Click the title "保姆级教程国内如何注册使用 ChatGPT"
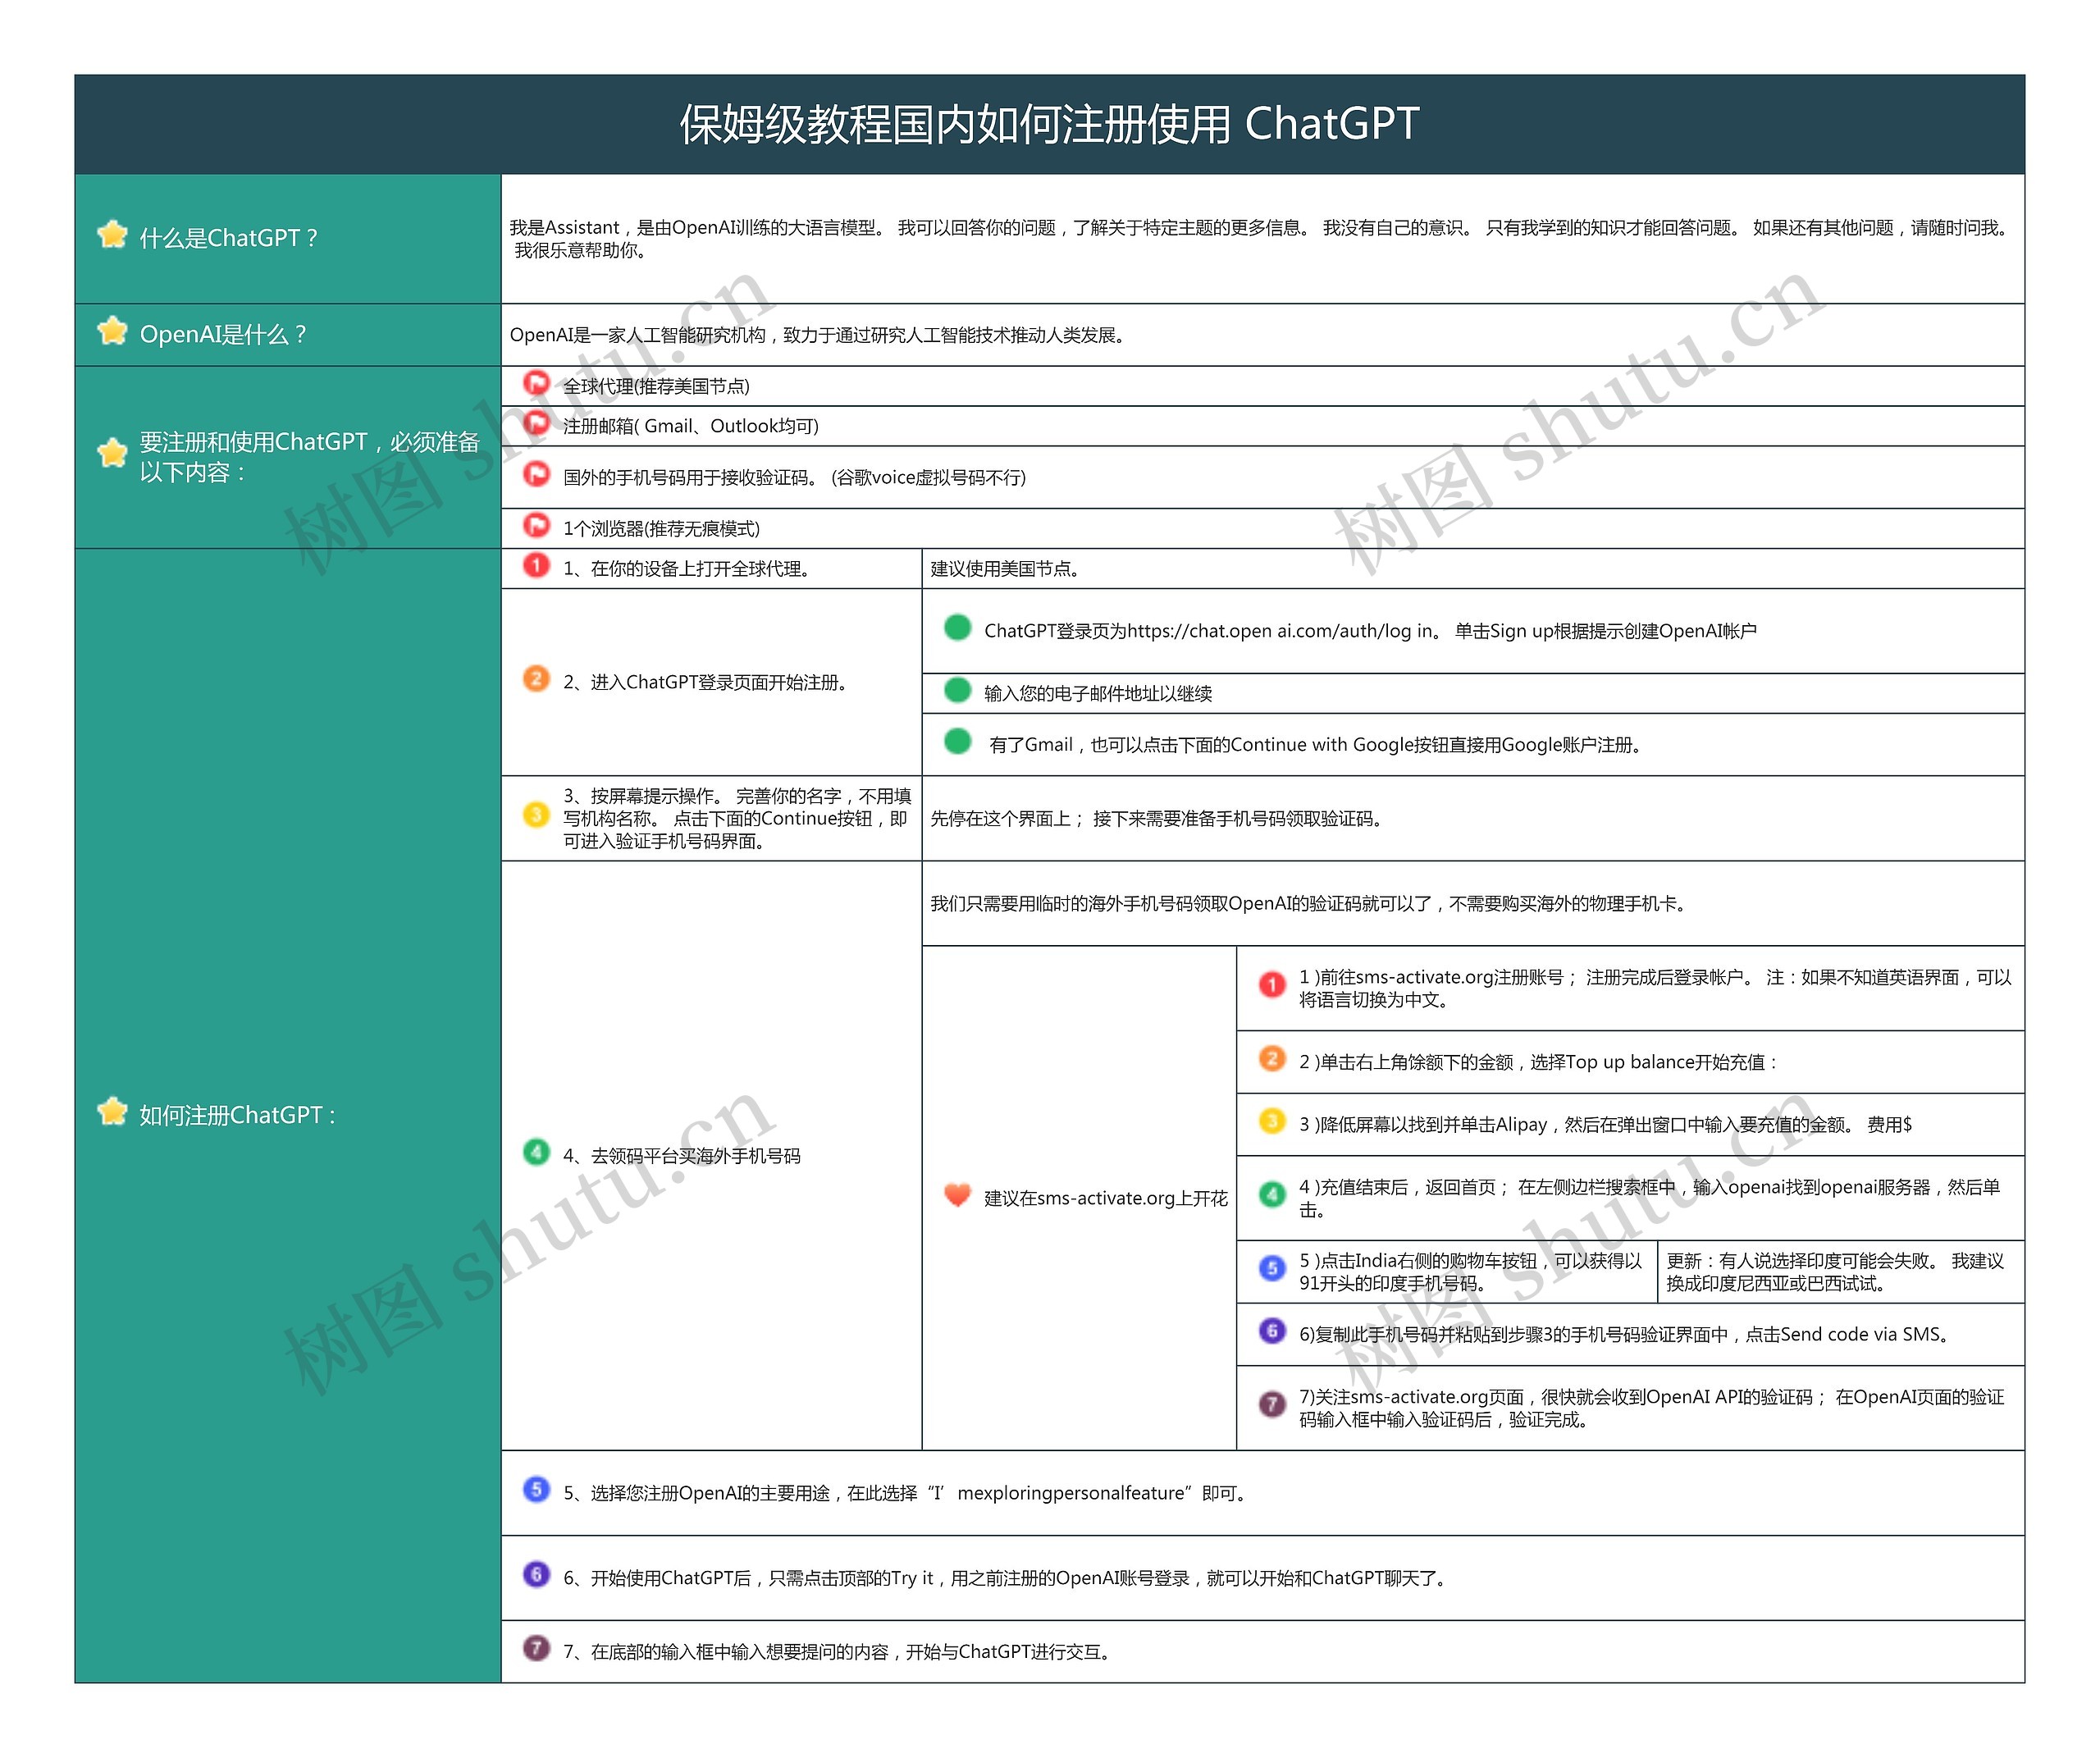Viewport: 2100px width, 1758px height. (x=1050, y=122)
